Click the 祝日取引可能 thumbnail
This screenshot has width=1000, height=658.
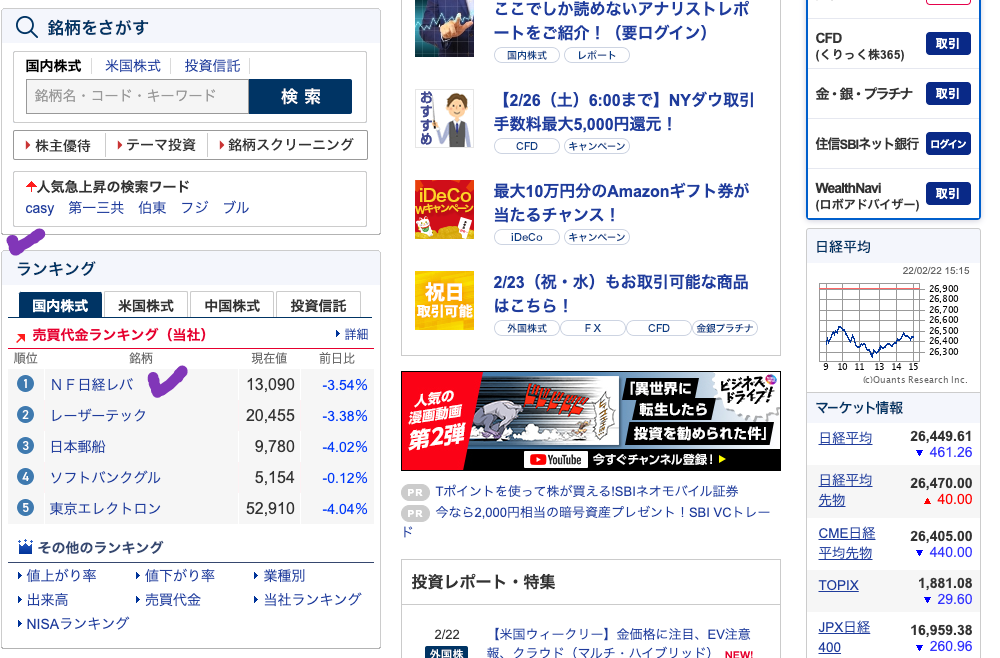click(444, 300)
